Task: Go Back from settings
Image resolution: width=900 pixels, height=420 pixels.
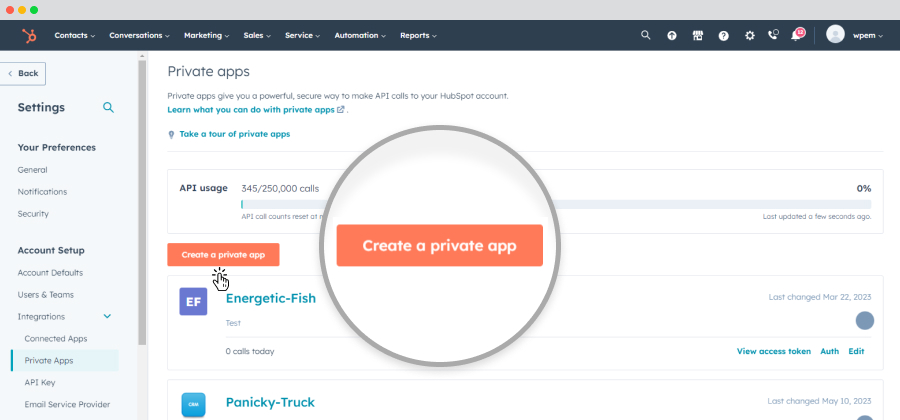Action: (x=23, y=73)
